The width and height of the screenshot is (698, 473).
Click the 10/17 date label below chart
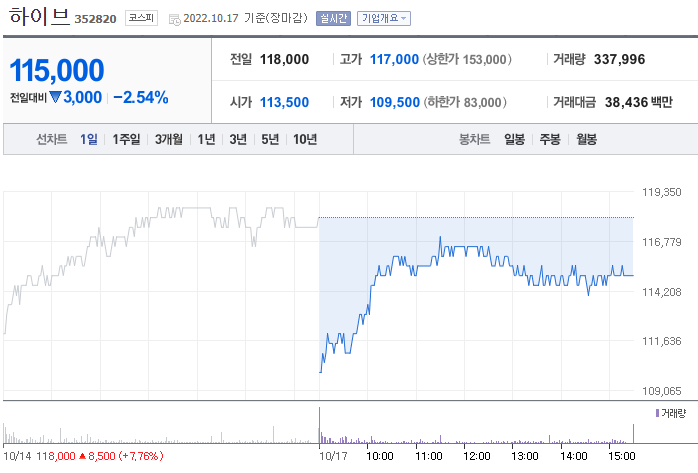pyautogui.click(x=333, y=456)
